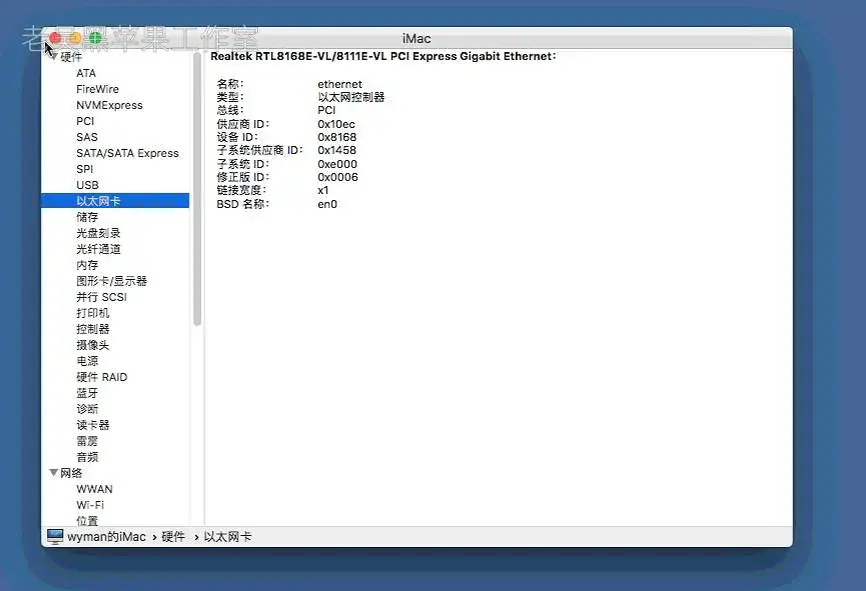Select 雷雳 thunderbolt item

pos(87,441)
